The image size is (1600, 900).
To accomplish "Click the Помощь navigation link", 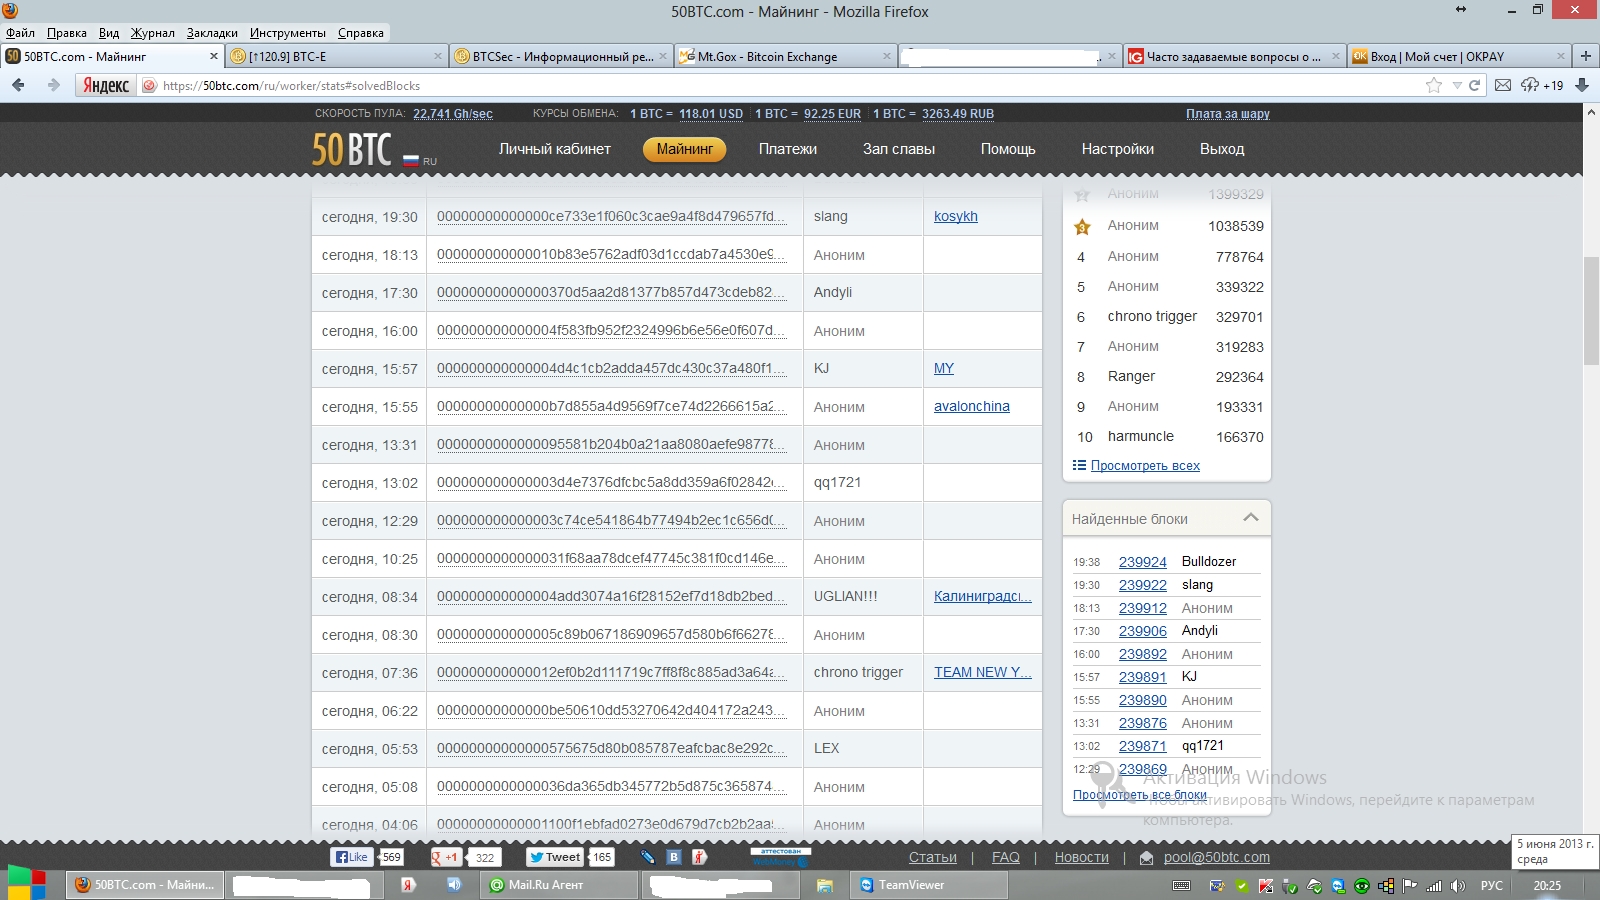I will coord(1008,149).
